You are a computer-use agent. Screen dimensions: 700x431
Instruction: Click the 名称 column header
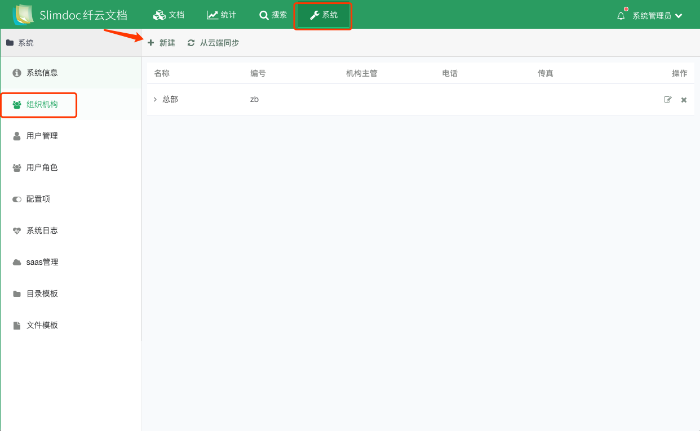pyautogui.click(x=162, y=73)
